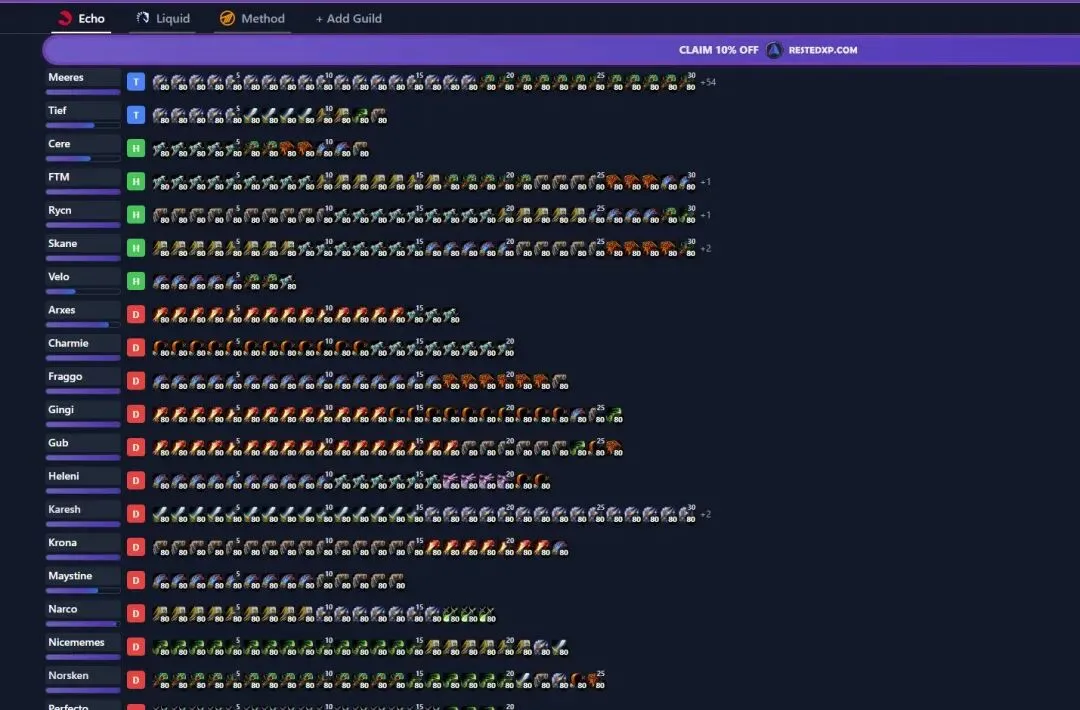
Task: Click the level progress bar under Velo
Action: coord(83,291)
